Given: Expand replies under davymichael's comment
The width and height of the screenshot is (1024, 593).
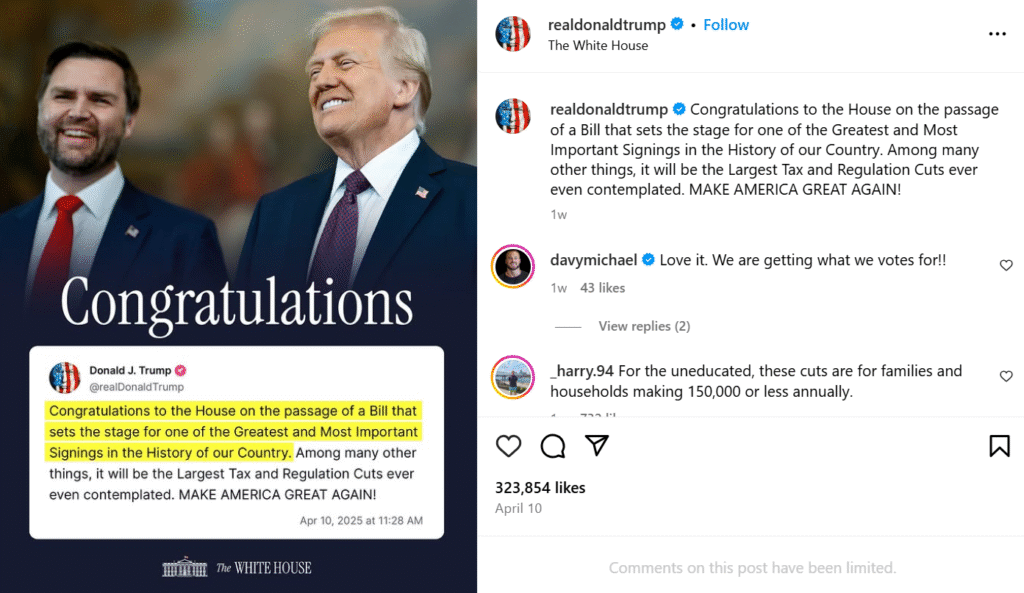Looking at the screenshot, I should [644, 326].
